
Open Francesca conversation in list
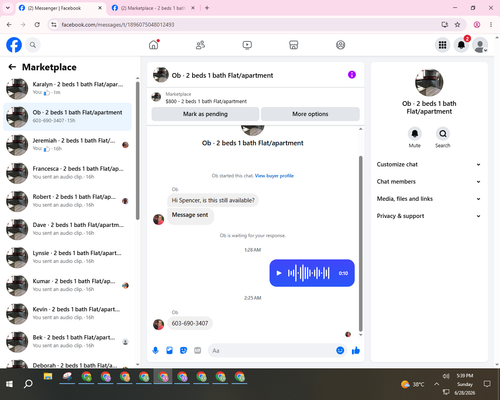pos(67,173)
